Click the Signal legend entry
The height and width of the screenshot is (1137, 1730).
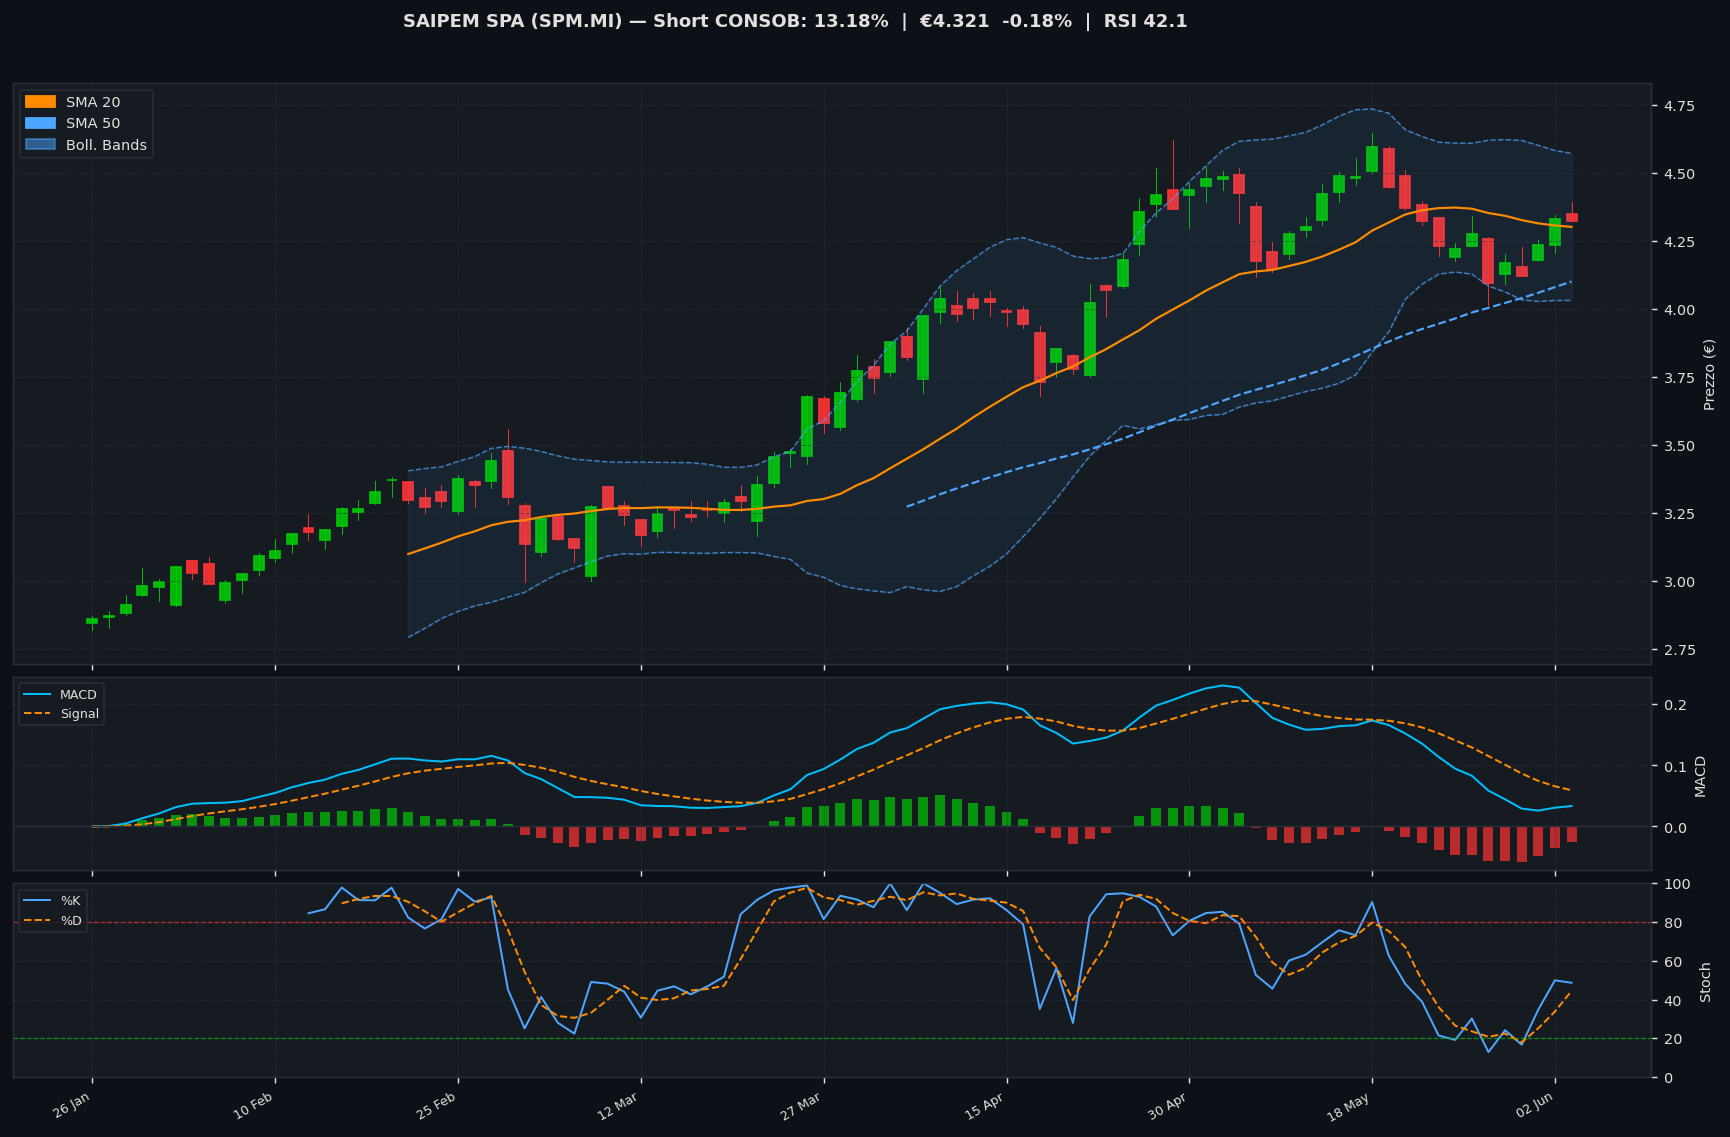(60, 714)
